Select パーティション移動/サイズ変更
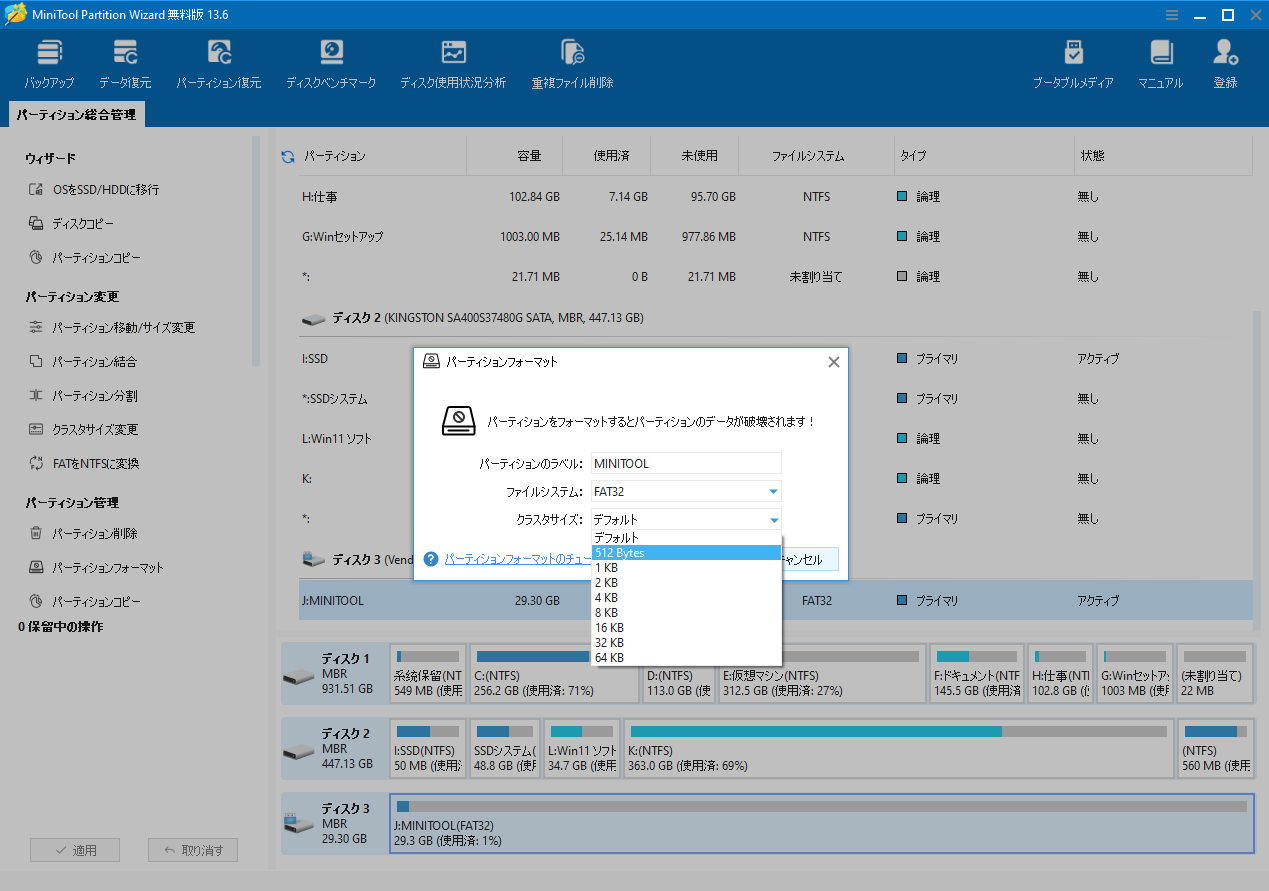This screenshot has width=1269, height=891. coord(112,328)
